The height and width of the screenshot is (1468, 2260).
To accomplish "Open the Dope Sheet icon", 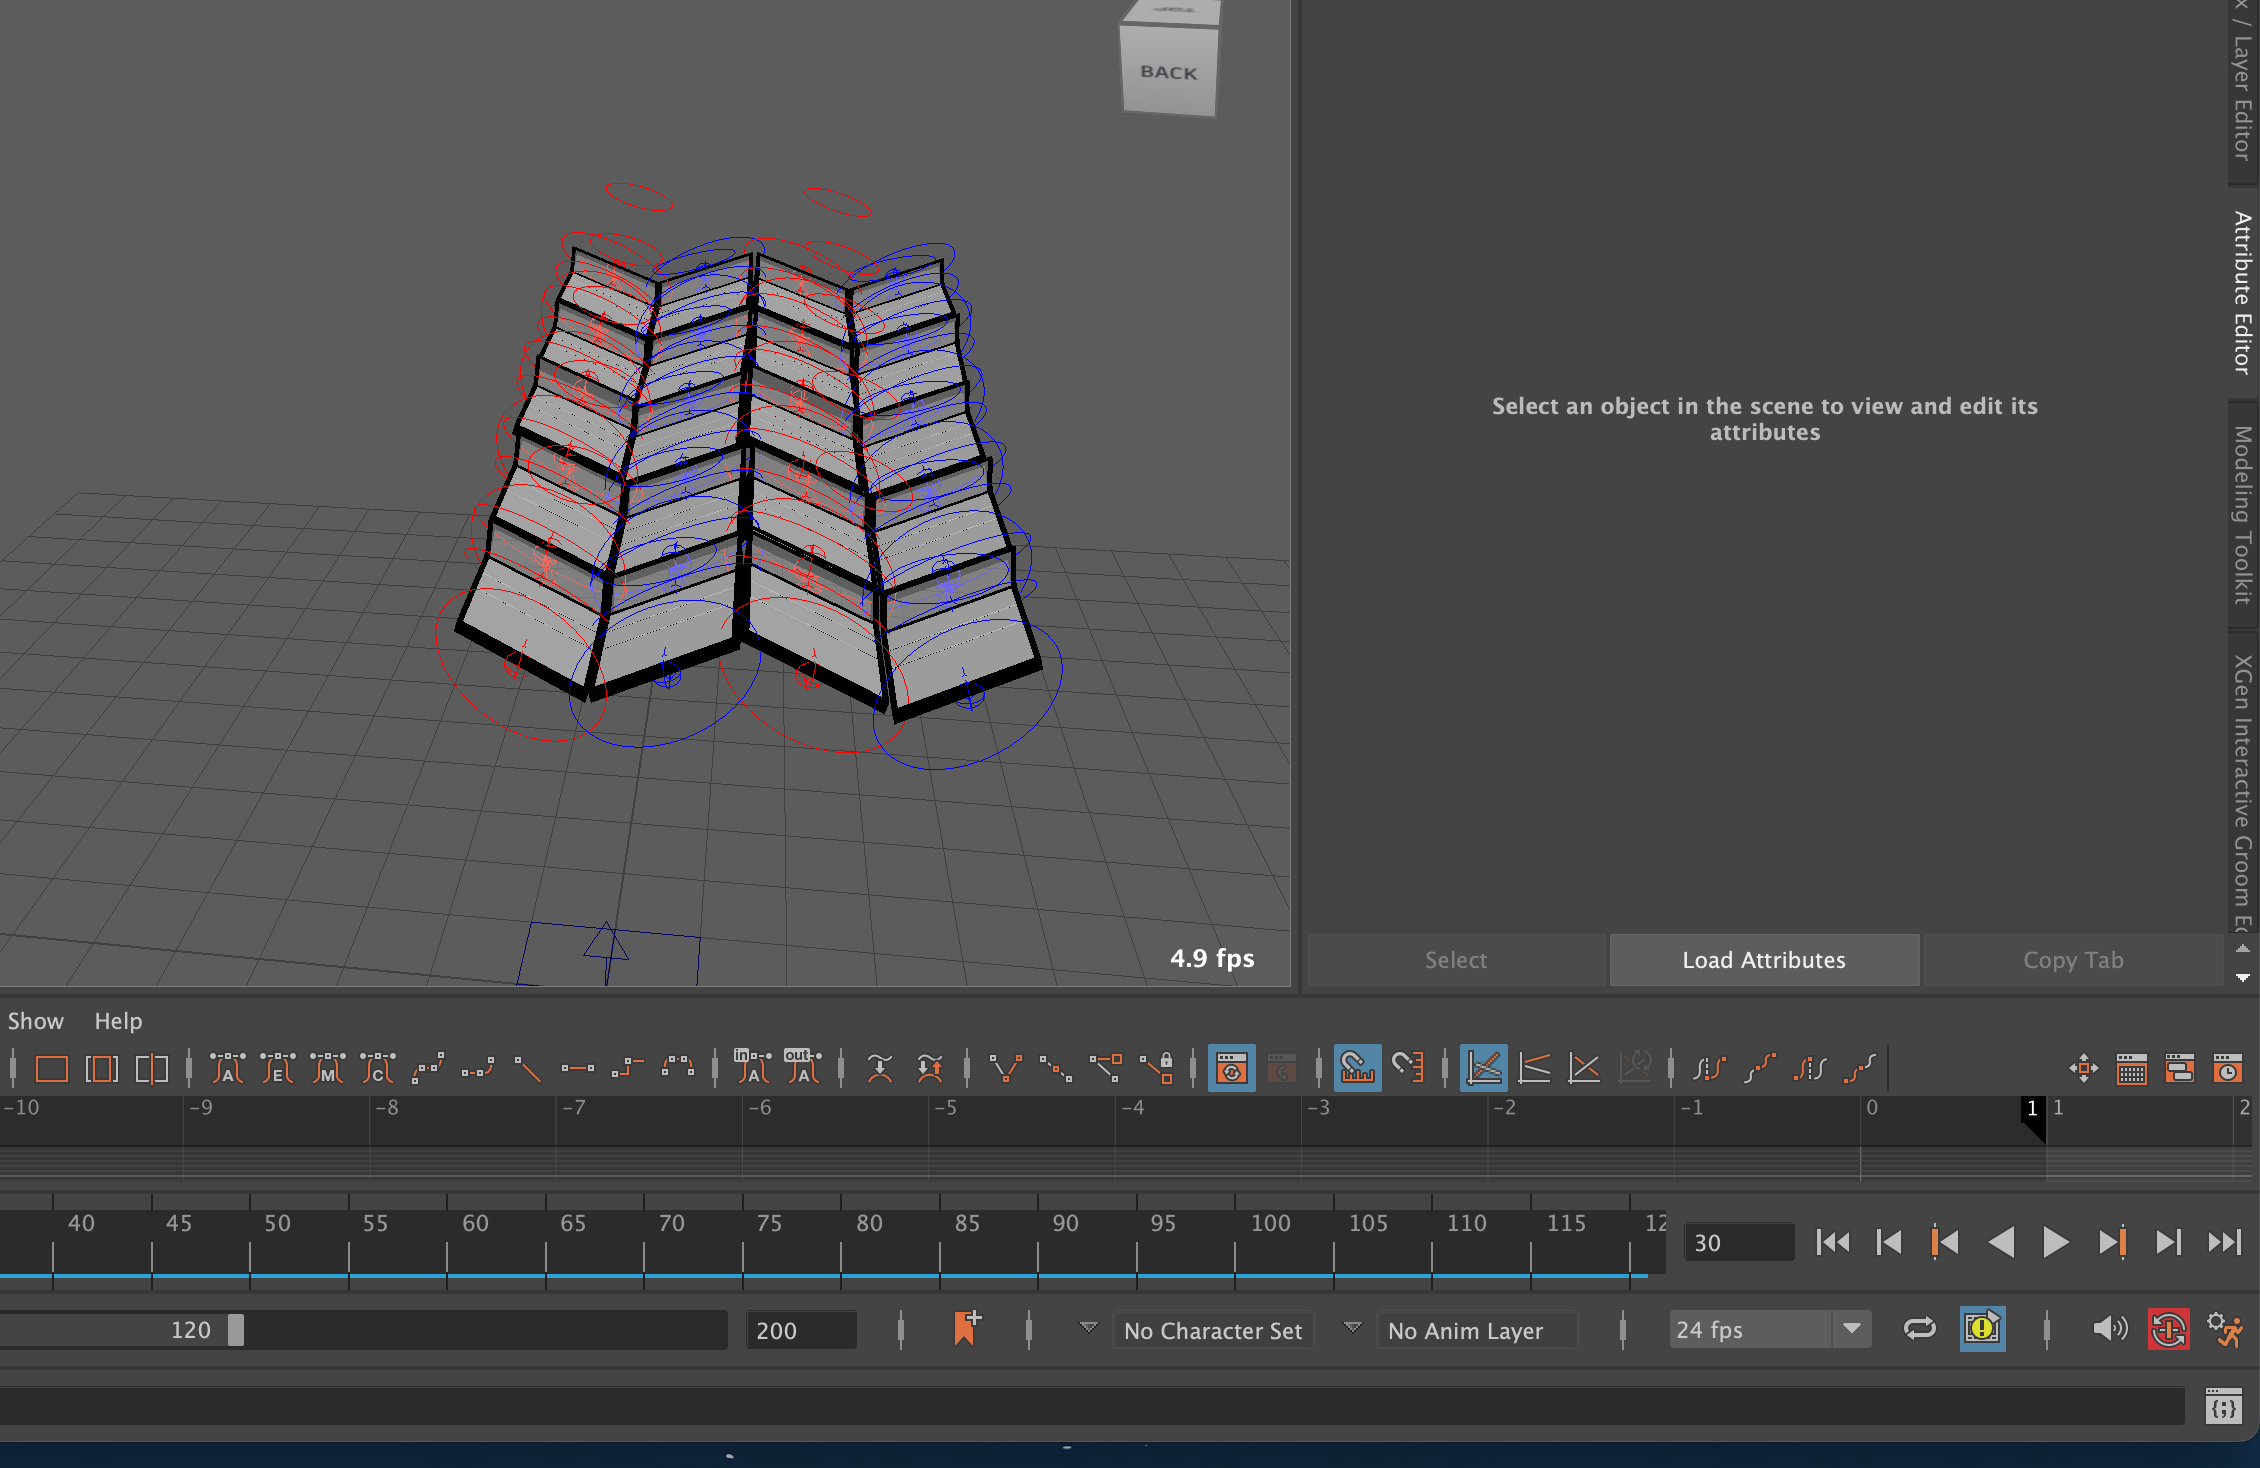I will tap(2131, 1068).
